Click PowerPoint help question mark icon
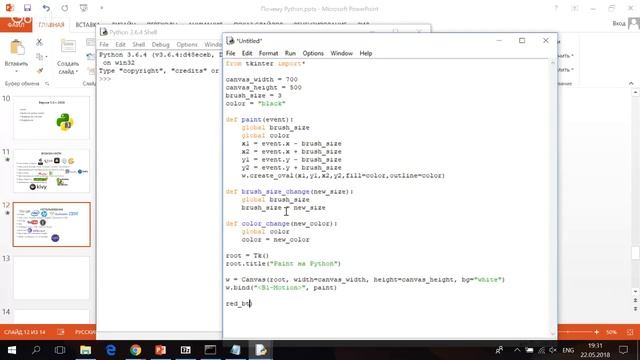Image resolution: width=640 pixels, height=360 pixels. pyautogui.click(x=556, y=8)
